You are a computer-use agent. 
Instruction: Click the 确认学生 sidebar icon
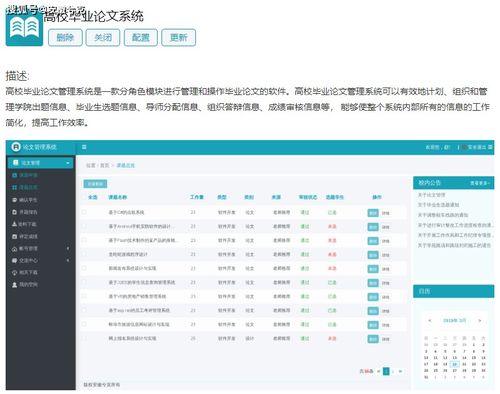(14, 200)
